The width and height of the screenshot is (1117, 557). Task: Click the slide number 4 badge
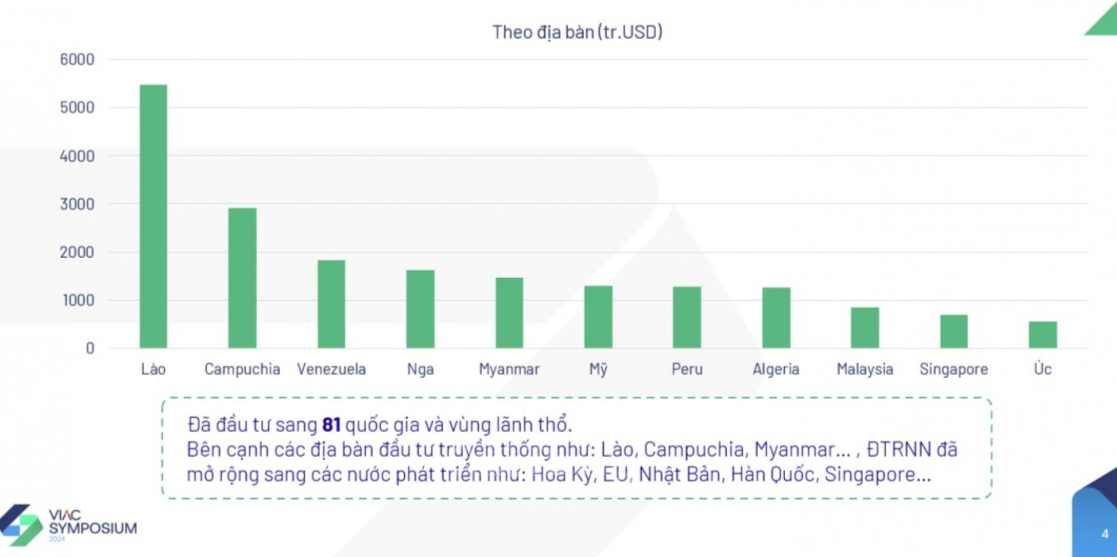pos(1104,532)
